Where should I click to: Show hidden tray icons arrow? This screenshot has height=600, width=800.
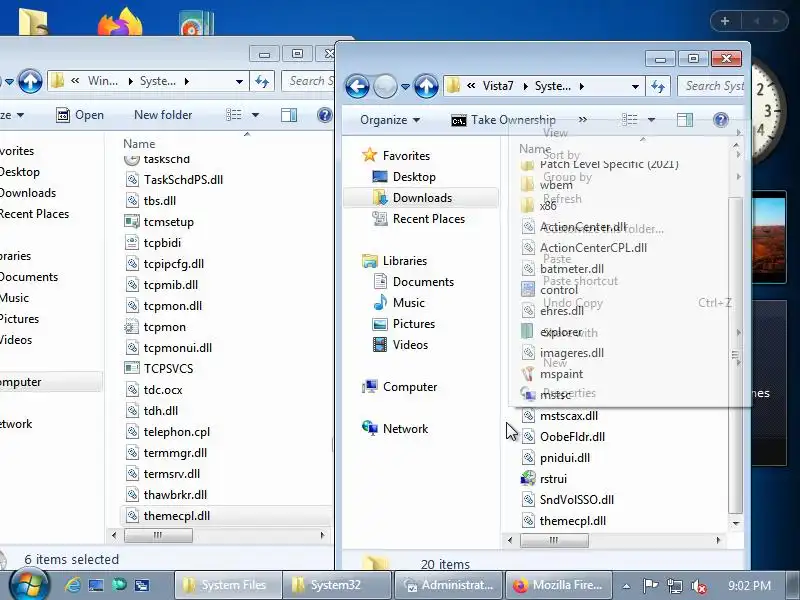point(626,586)
